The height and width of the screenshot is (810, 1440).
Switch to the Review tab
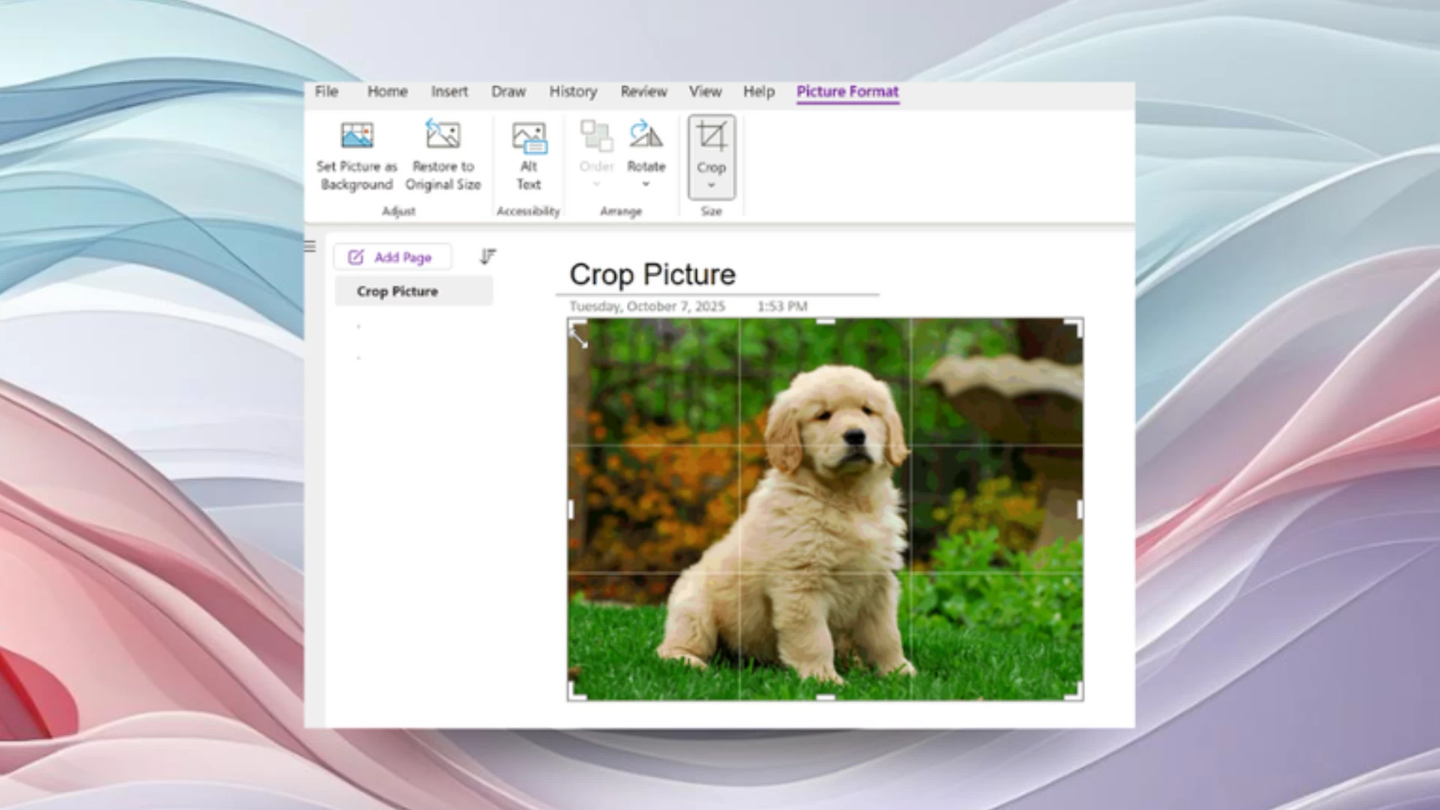643,91
